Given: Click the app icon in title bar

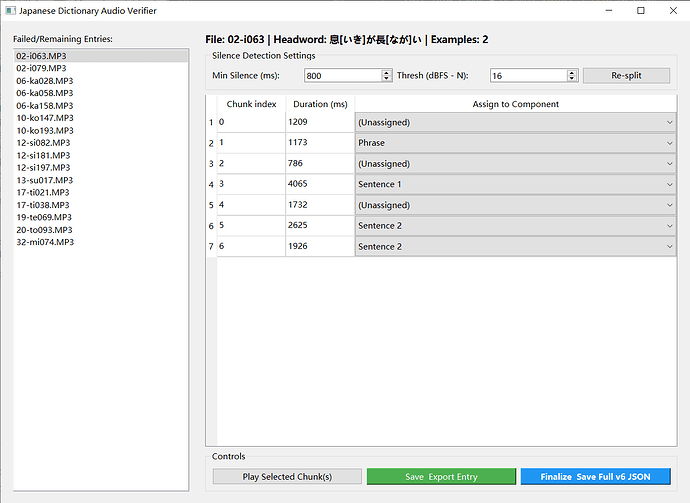Looking at the screenshot, I should point(11,10).
